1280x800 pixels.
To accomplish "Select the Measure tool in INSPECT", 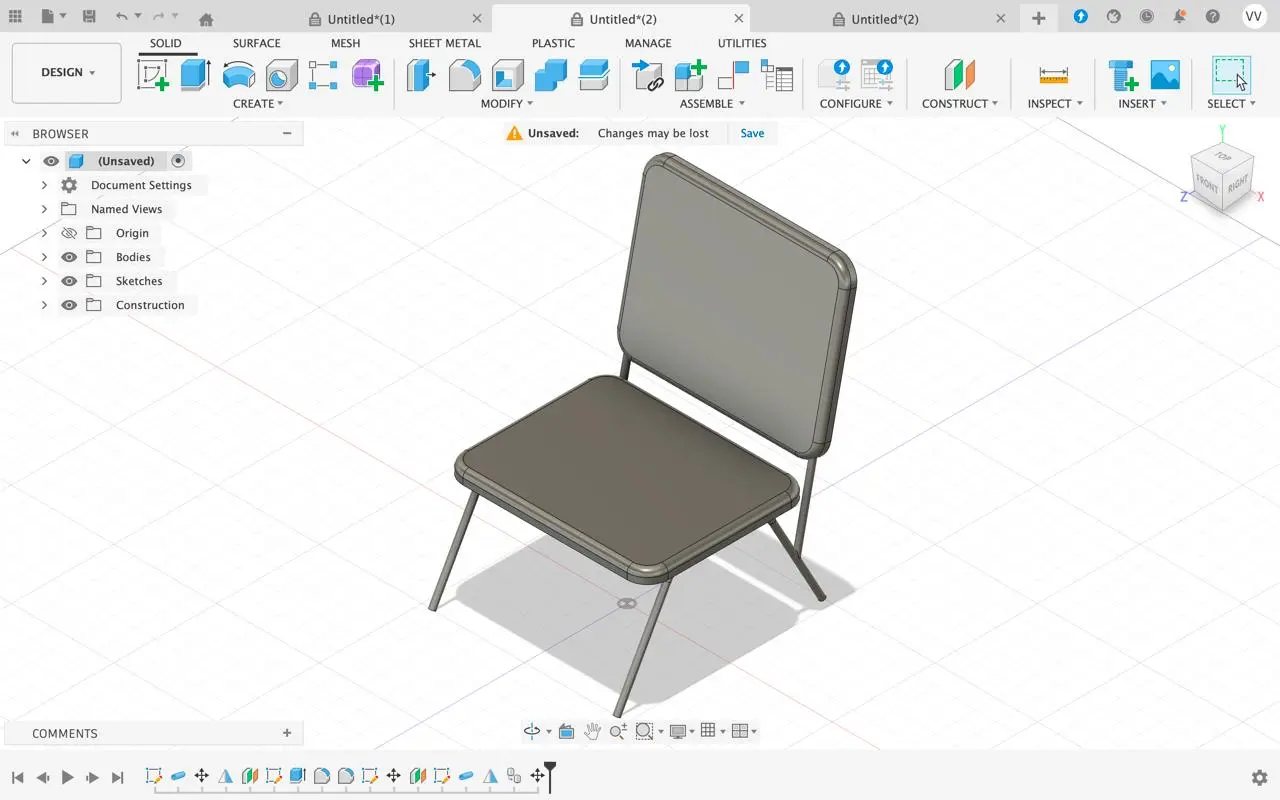I will coord(1053,75).
